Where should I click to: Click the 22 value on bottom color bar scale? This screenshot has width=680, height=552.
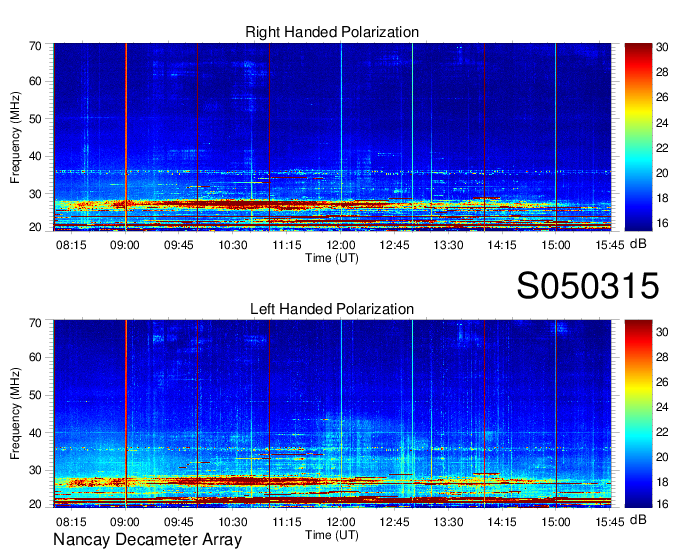(662, 431)
